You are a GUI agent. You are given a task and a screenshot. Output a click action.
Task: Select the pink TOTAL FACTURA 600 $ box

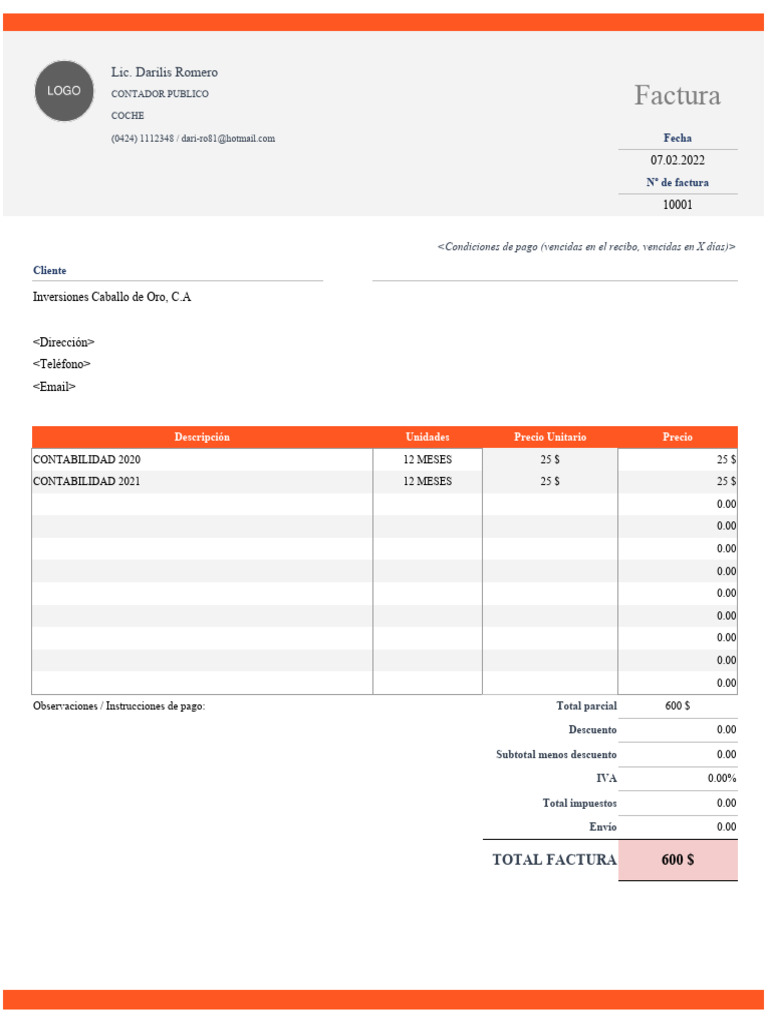pos(678,860)
